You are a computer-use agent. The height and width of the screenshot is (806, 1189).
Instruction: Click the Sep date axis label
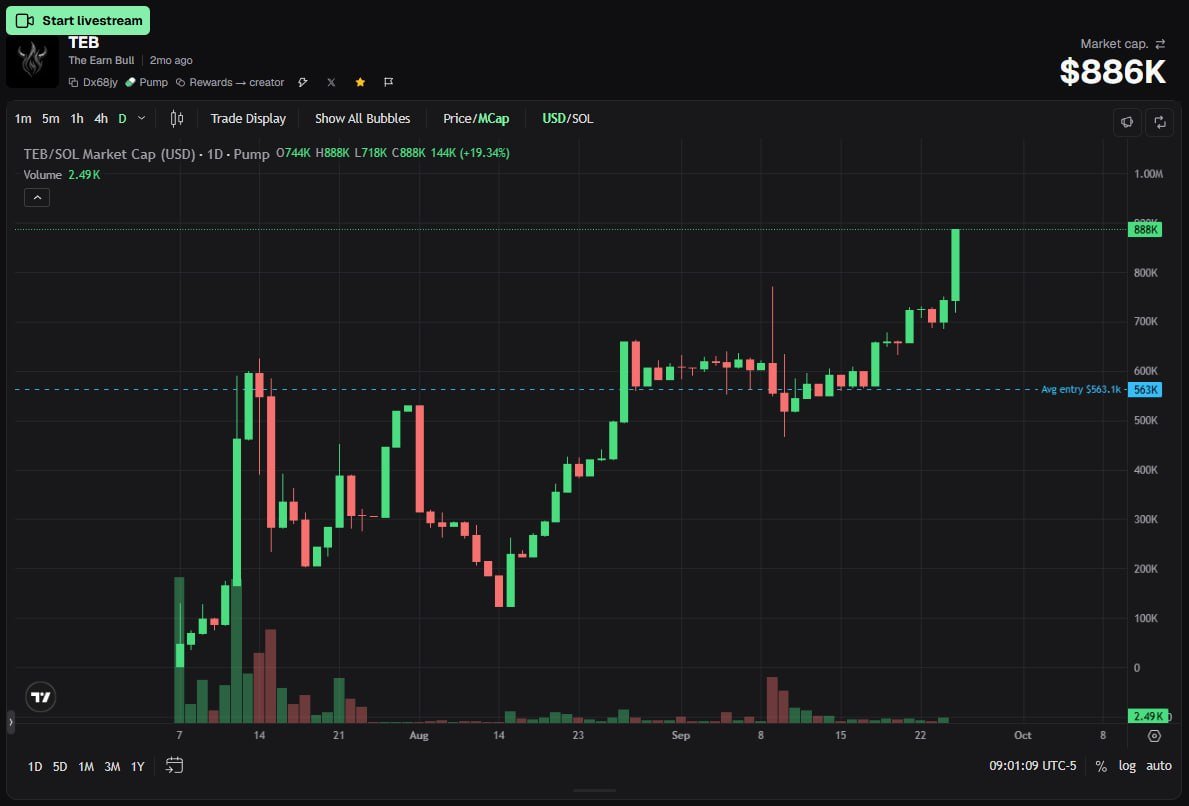(x=681, y=735)
